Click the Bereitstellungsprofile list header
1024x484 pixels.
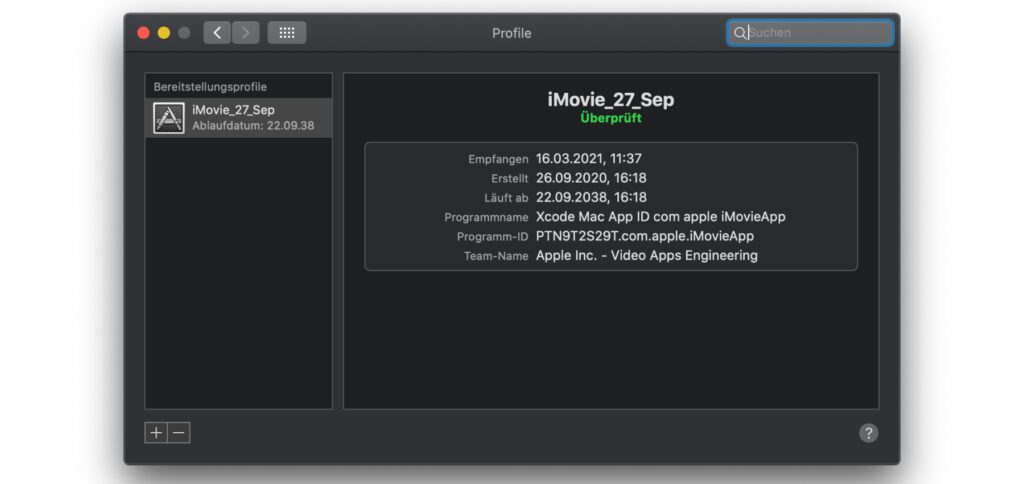click(x=210, y=87)
